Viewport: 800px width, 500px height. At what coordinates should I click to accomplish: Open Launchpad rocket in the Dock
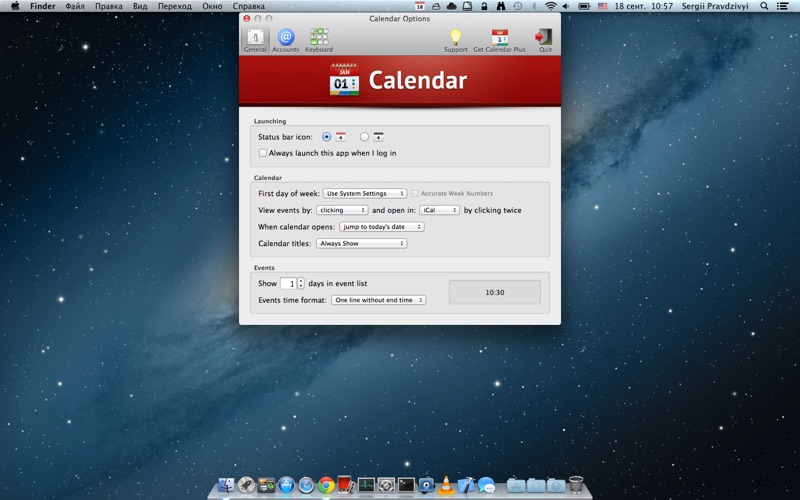point(246,485)
